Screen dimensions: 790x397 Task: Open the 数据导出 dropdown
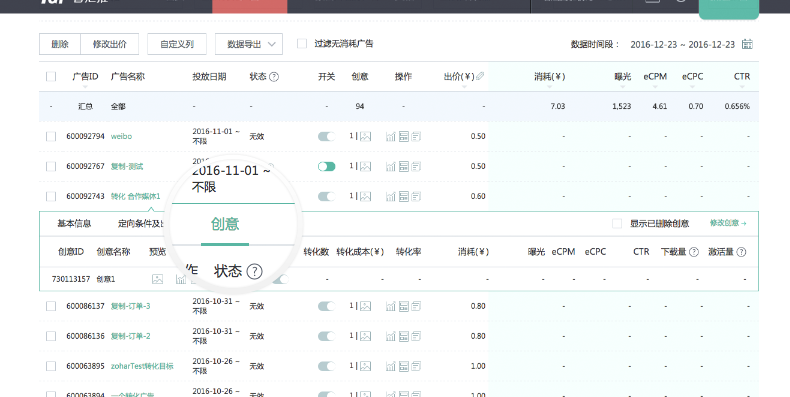point(249,44)
